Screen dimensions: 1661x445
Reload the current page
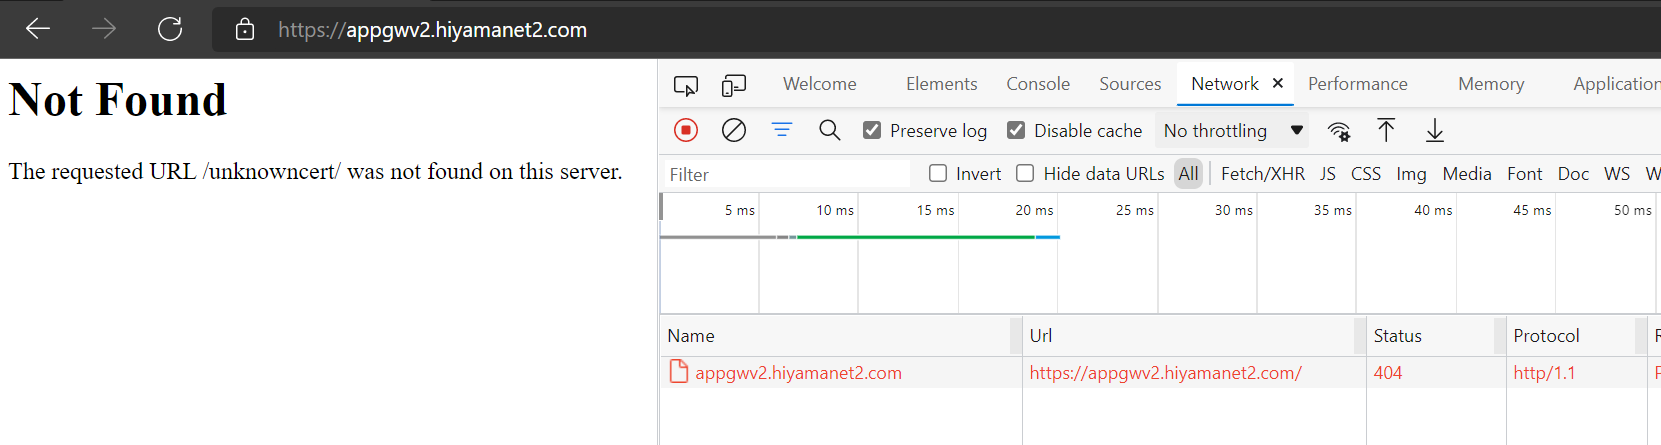[x=170, y=29]
